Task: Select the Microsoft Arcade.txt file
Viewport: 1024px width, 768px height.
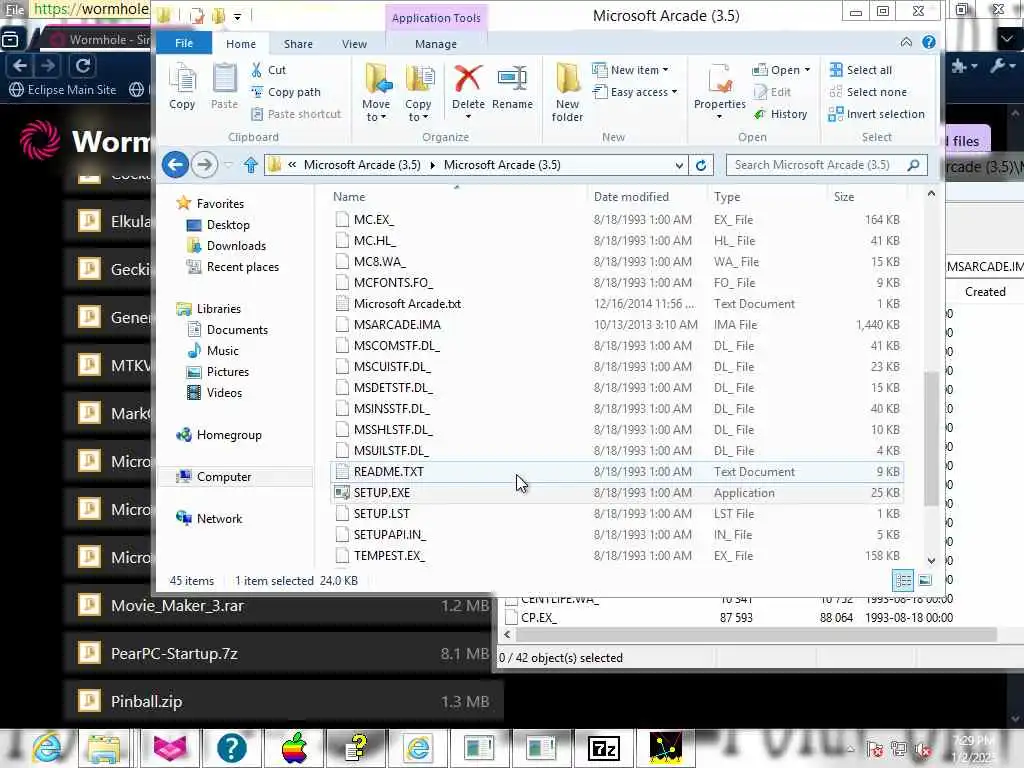Action: pos(617,304)
